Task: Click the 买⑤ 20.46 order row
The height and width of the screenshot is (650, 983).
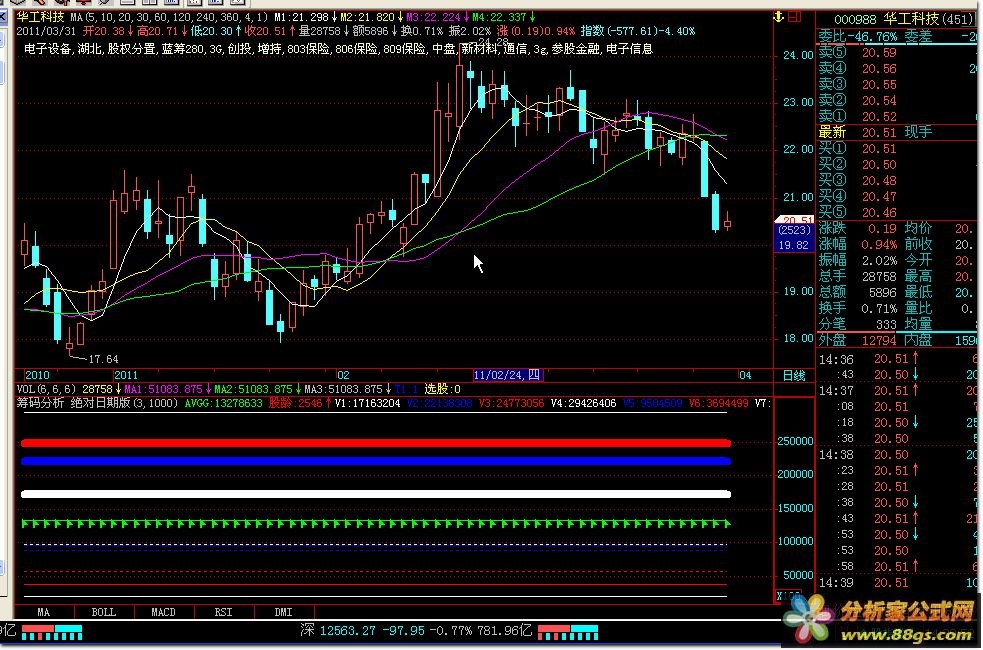Action: pyautogui.click(x=898, y=212)
